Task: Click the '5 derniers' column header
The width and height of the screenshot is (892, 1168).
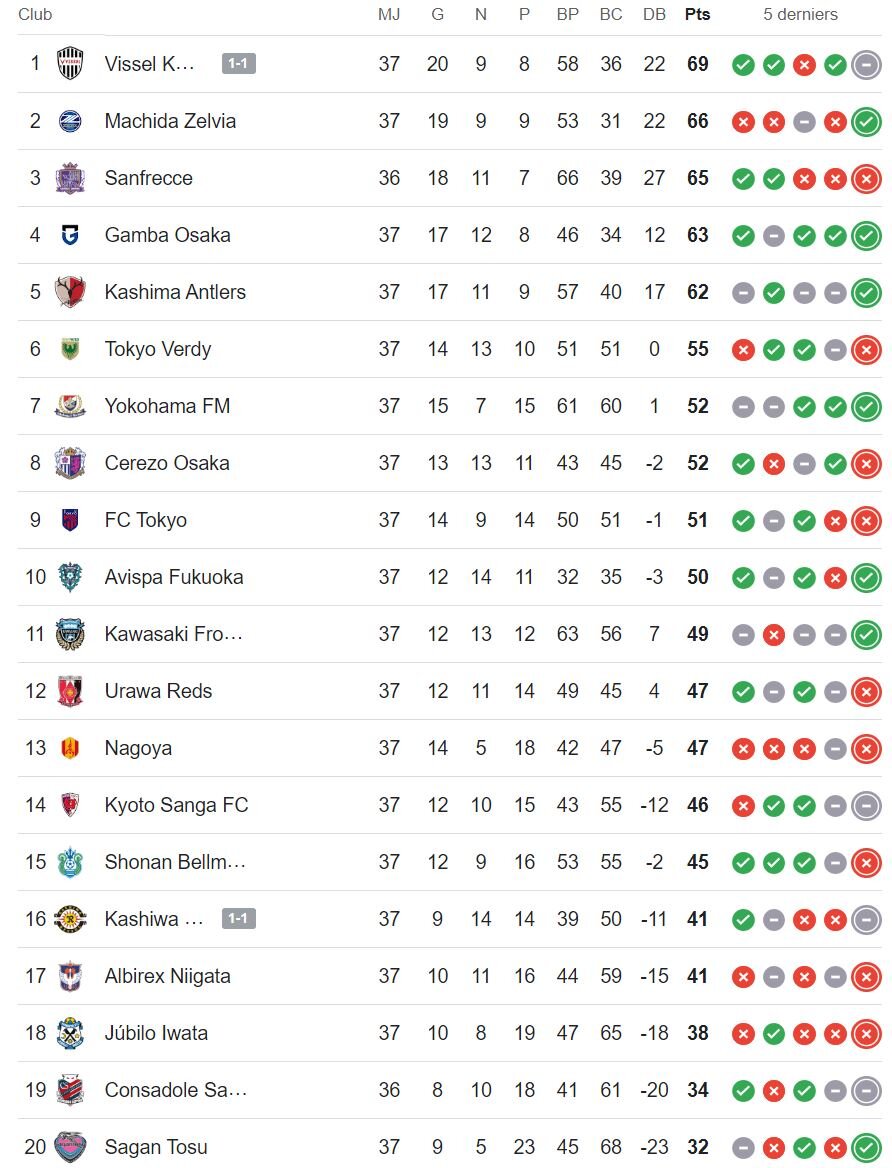Action: (x=800, y=14)
